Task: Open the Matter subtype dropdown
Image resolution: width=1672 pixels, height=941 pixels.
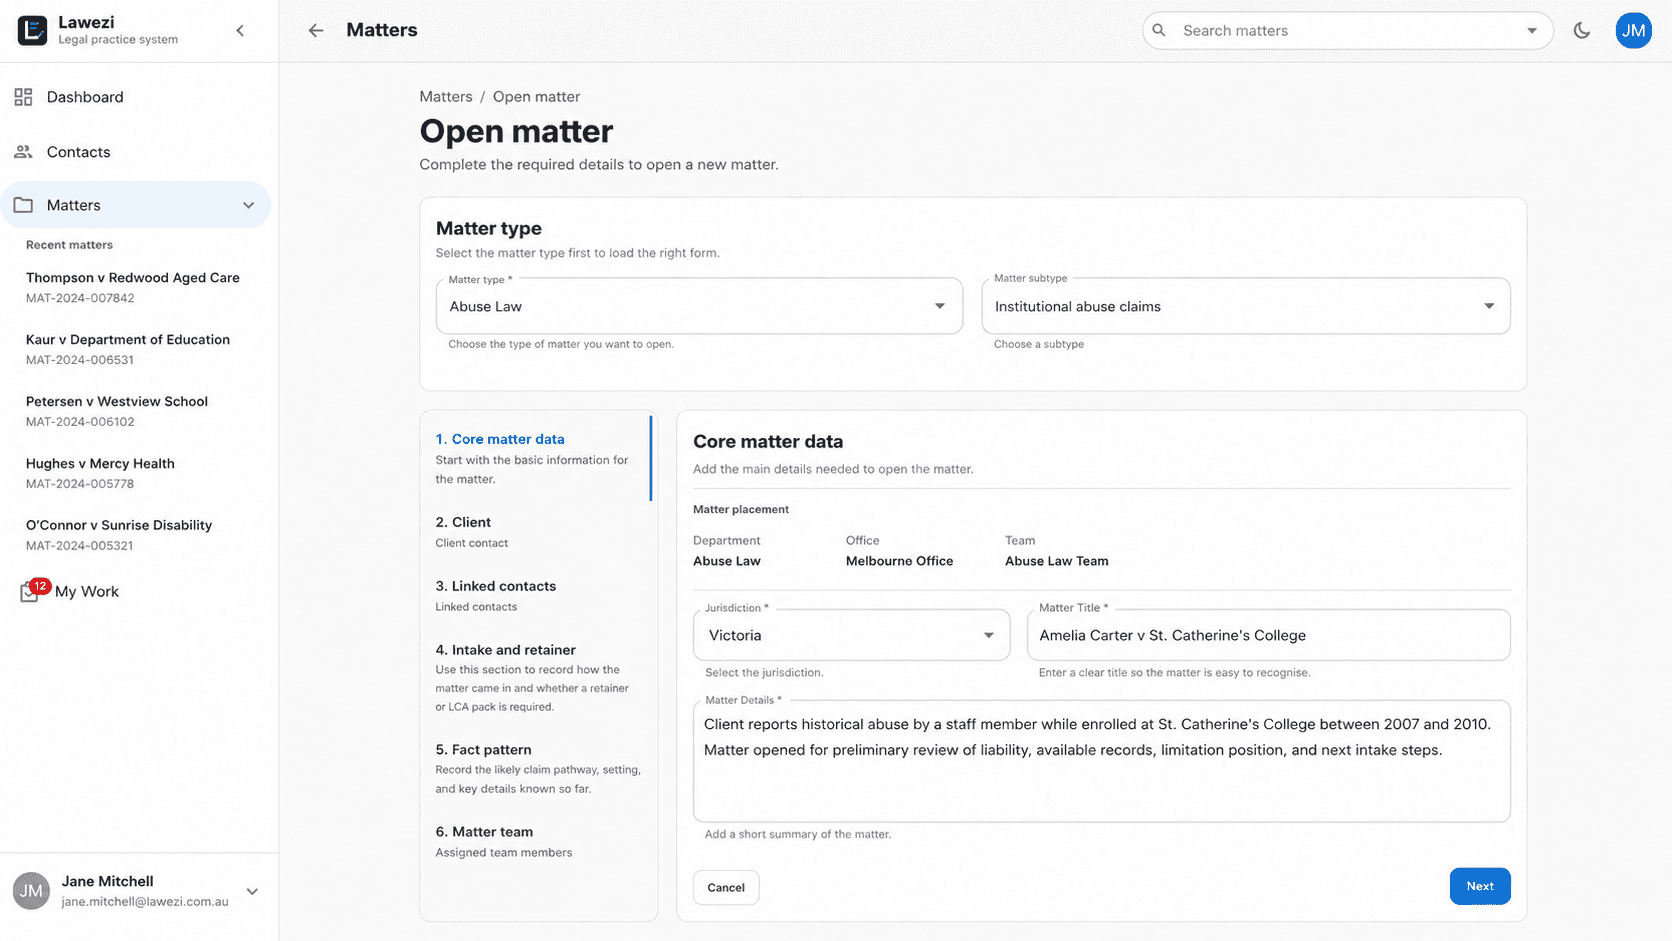Action: pyautogui.click(x=1245, y=306)
